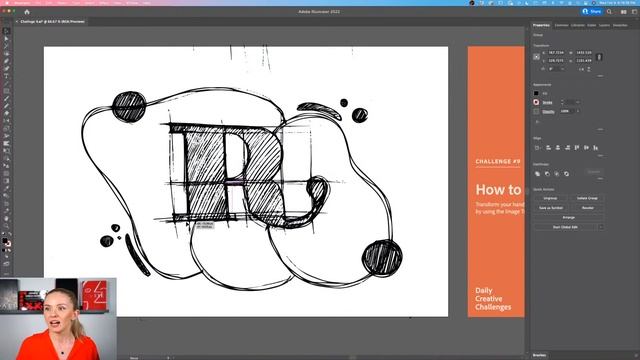Open the stroke weight dropdown
640x360 pixels.
[578, 102]
